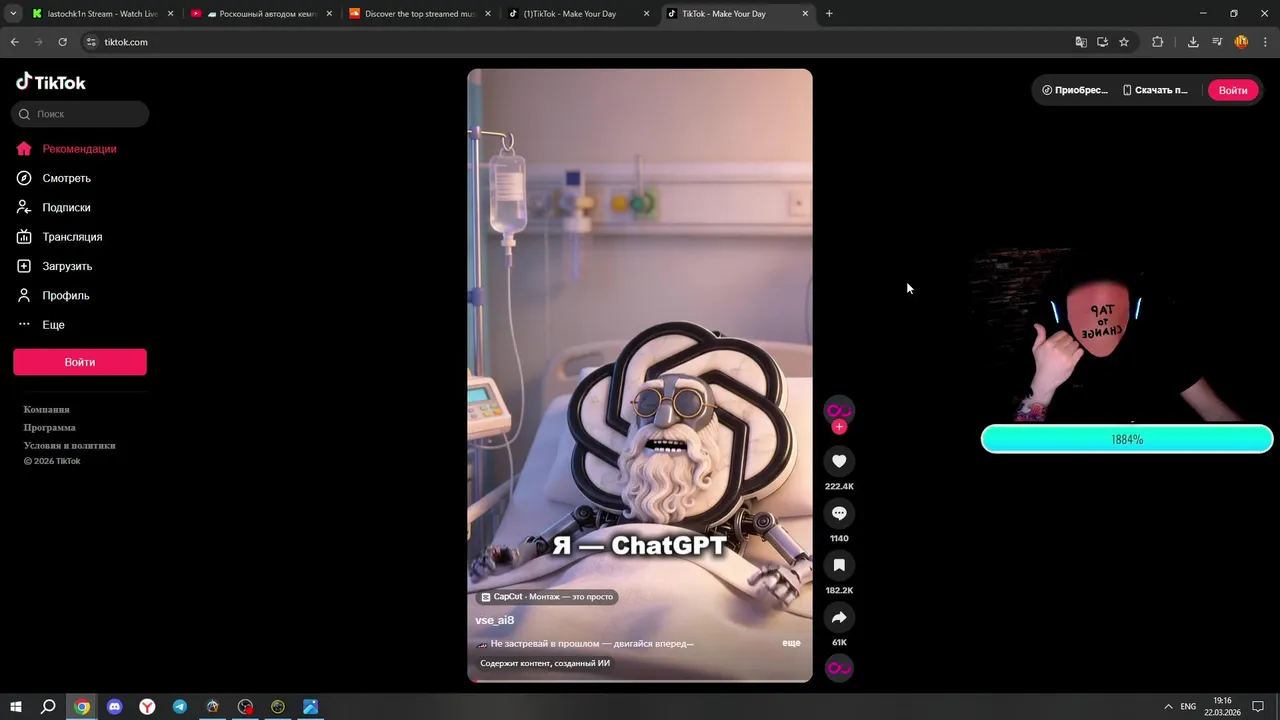This screenshot has height=720, width=1280.
Task: Click the red Войти button in sidebar
Action: (x=80, y=362)
